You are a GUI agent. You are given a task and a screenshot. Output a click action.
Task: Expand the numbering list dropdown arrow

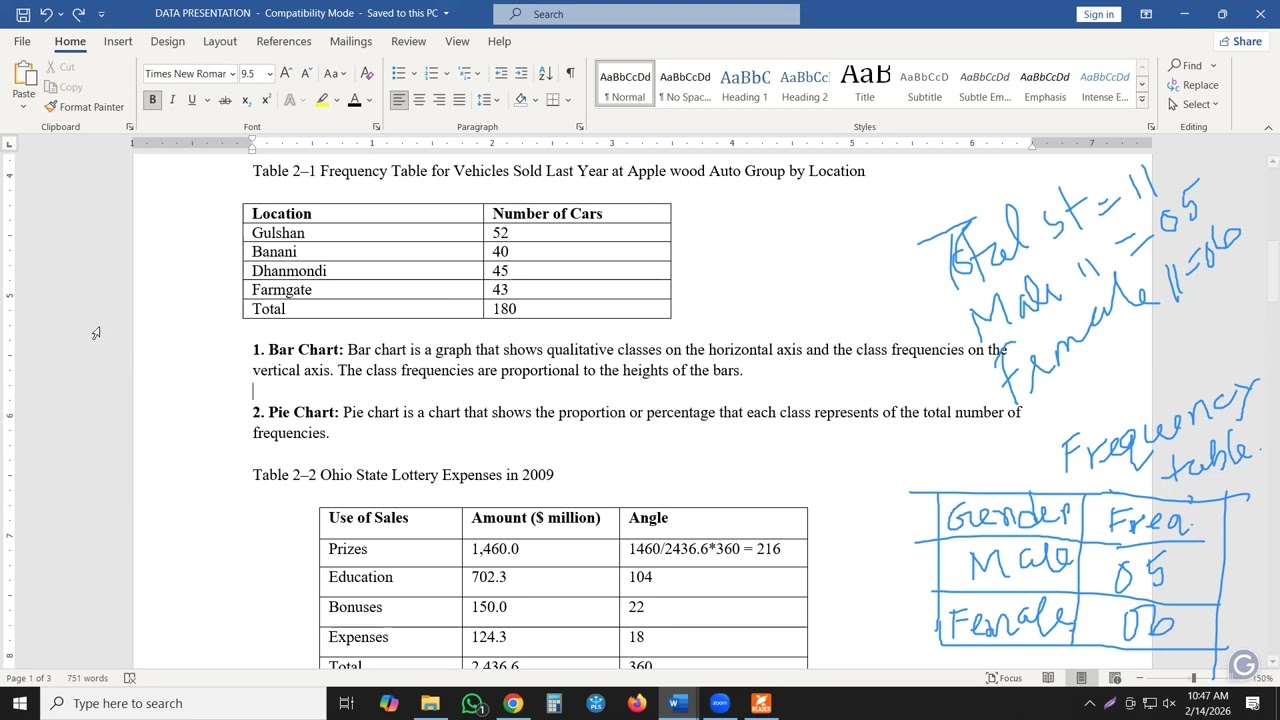[446, 73]
